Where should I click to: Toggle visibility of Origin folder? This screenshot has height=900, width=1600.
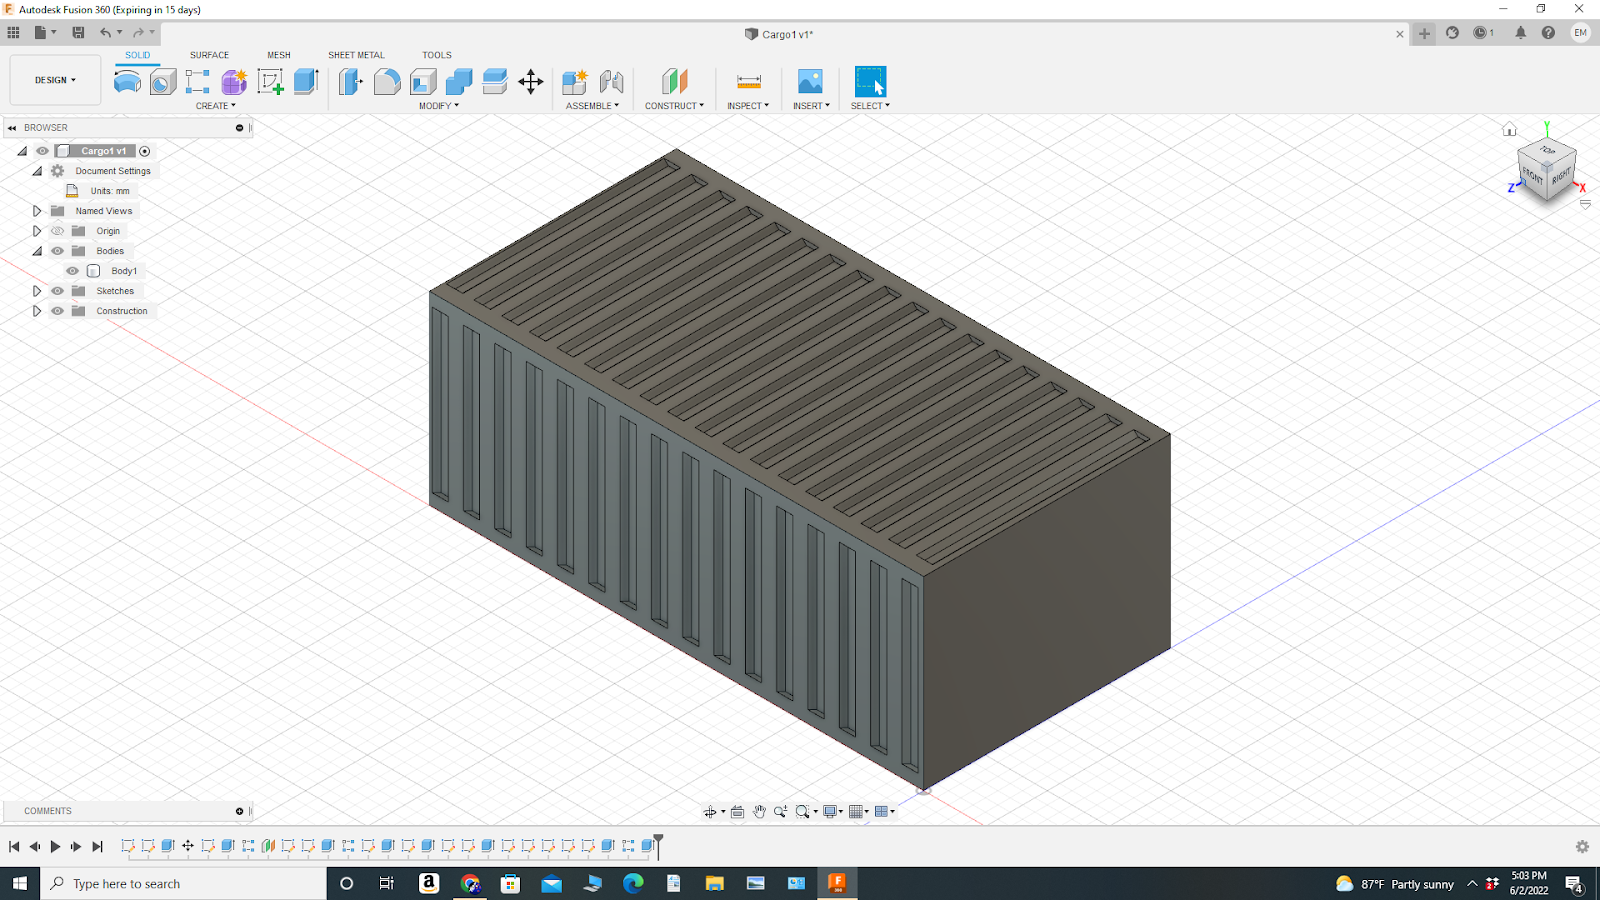tap(57, 231)
